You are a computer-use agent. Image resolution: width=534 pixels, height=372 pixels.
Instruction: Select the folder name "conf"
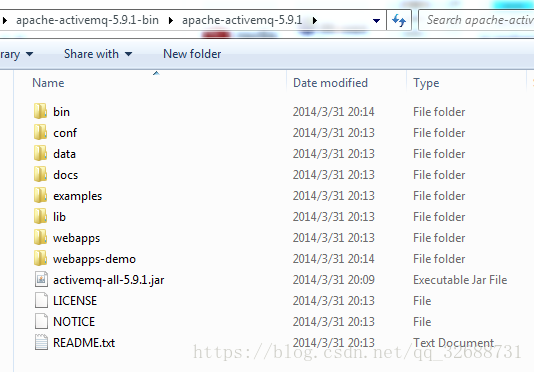click(65, 133)
